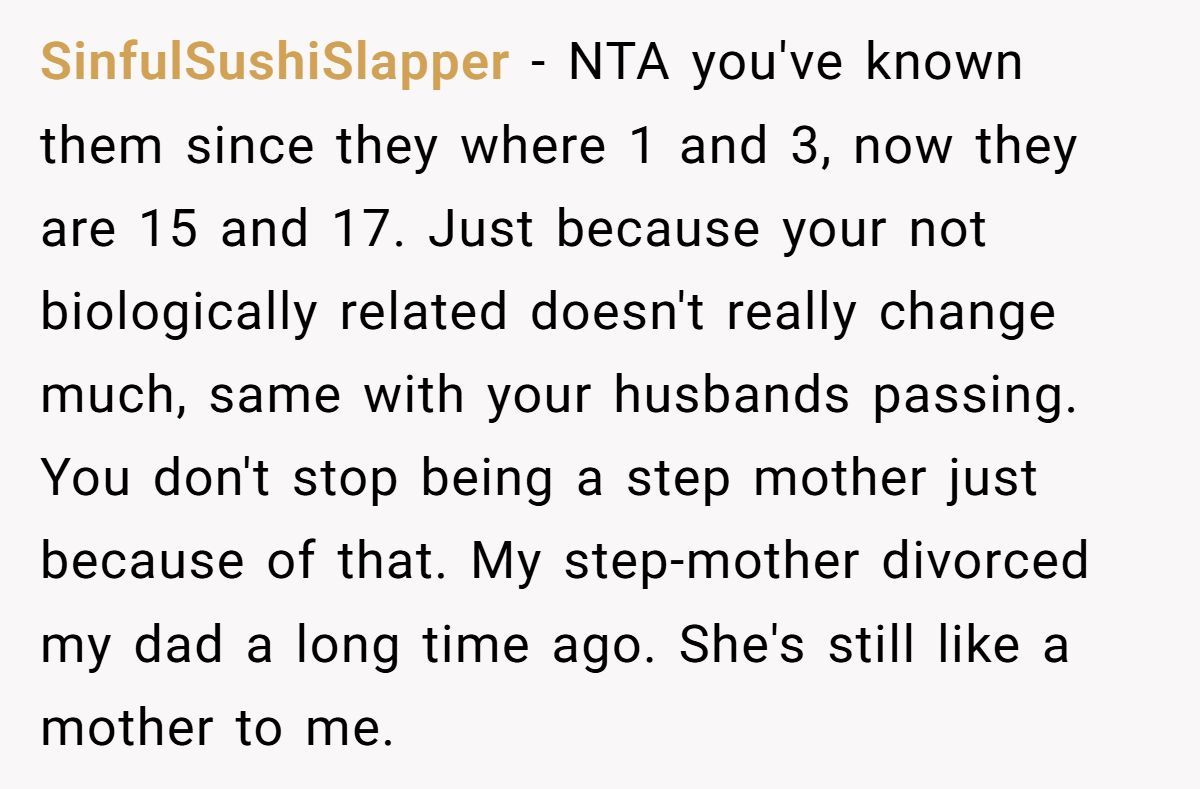Click the word "doesn't"
Screen dimensions: 1200x789
[x=616, y=312]
